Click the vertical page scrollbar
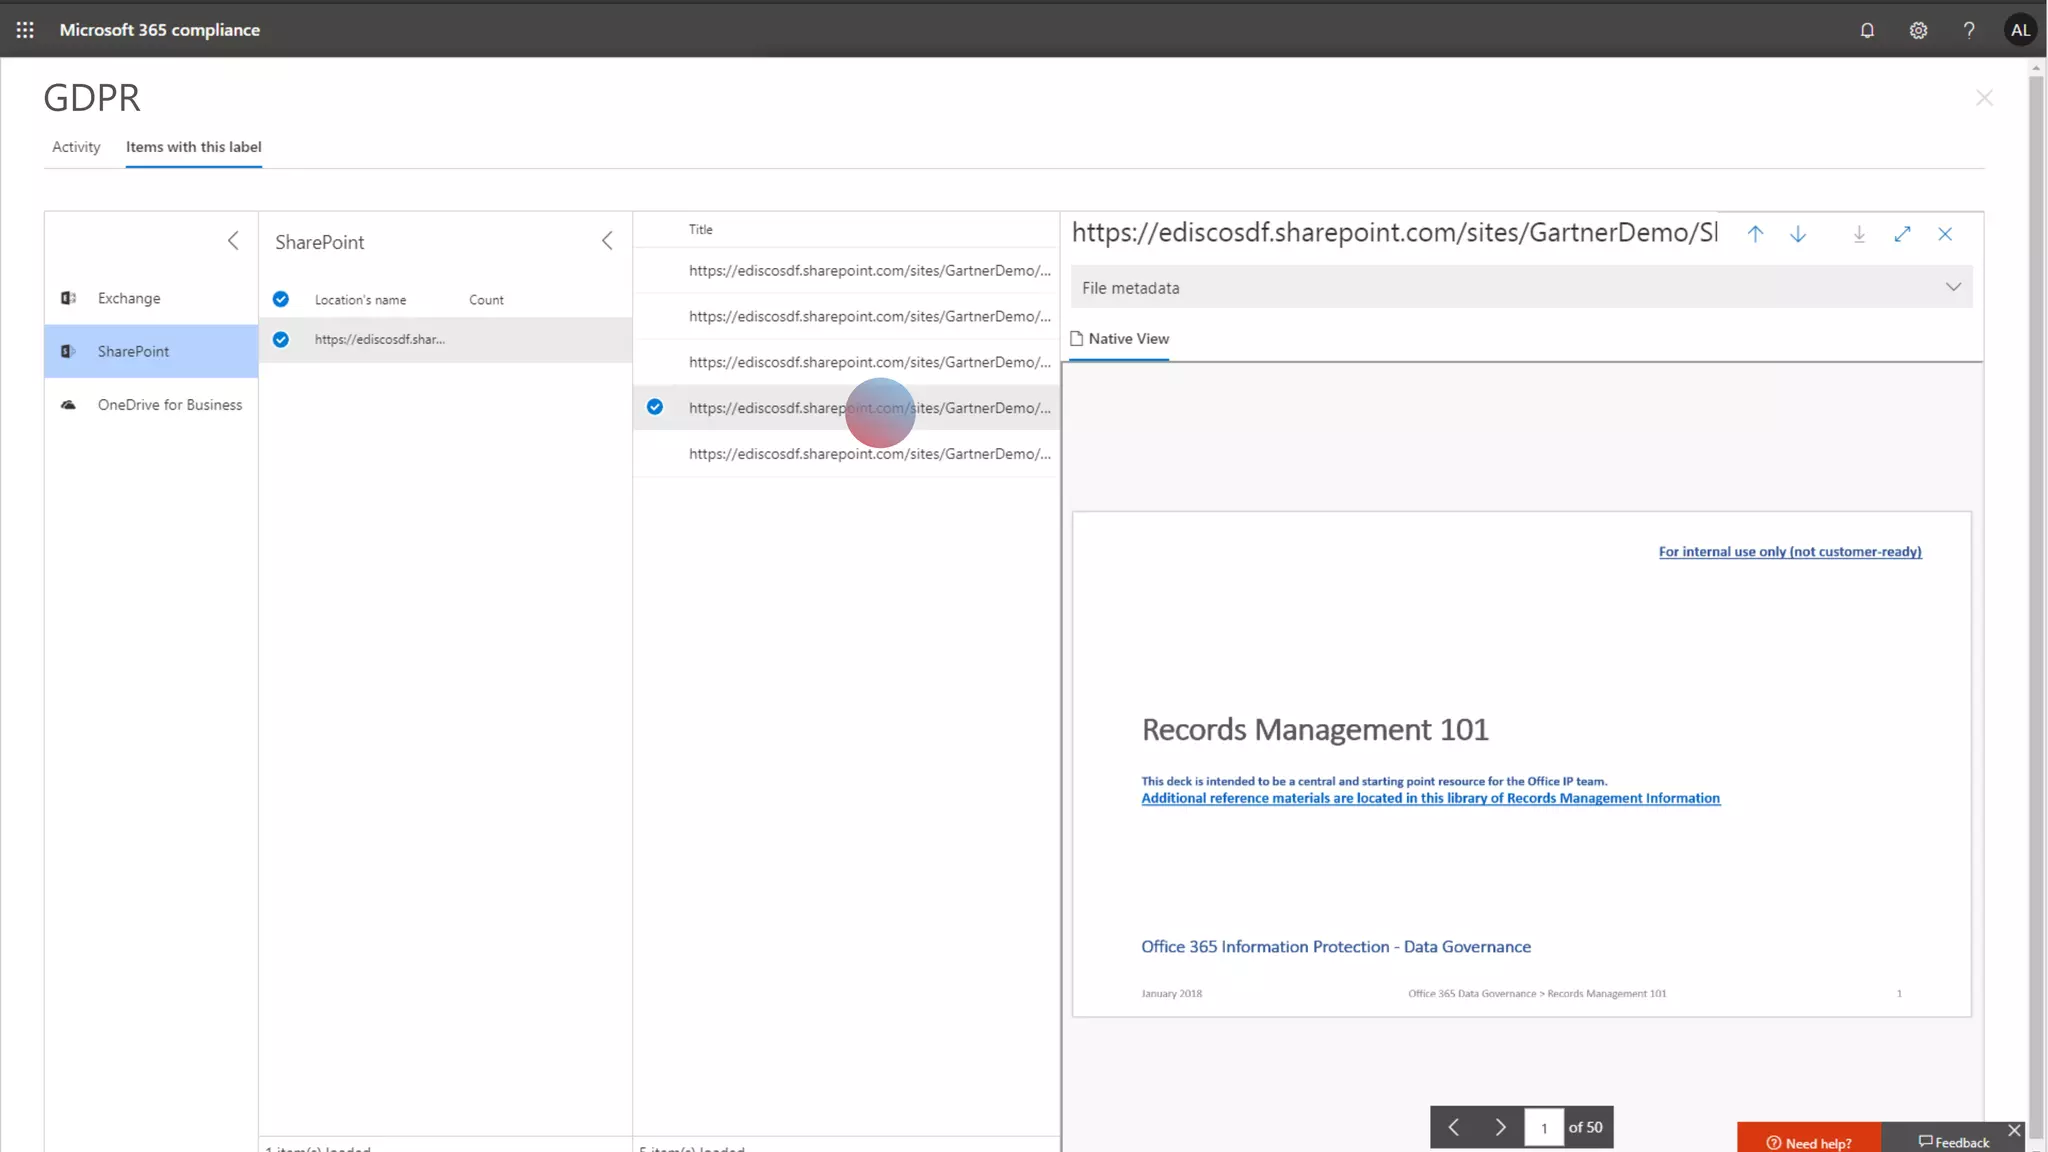The image size is (2048, 1152). pyautogui.click(x=2036, y=600)
